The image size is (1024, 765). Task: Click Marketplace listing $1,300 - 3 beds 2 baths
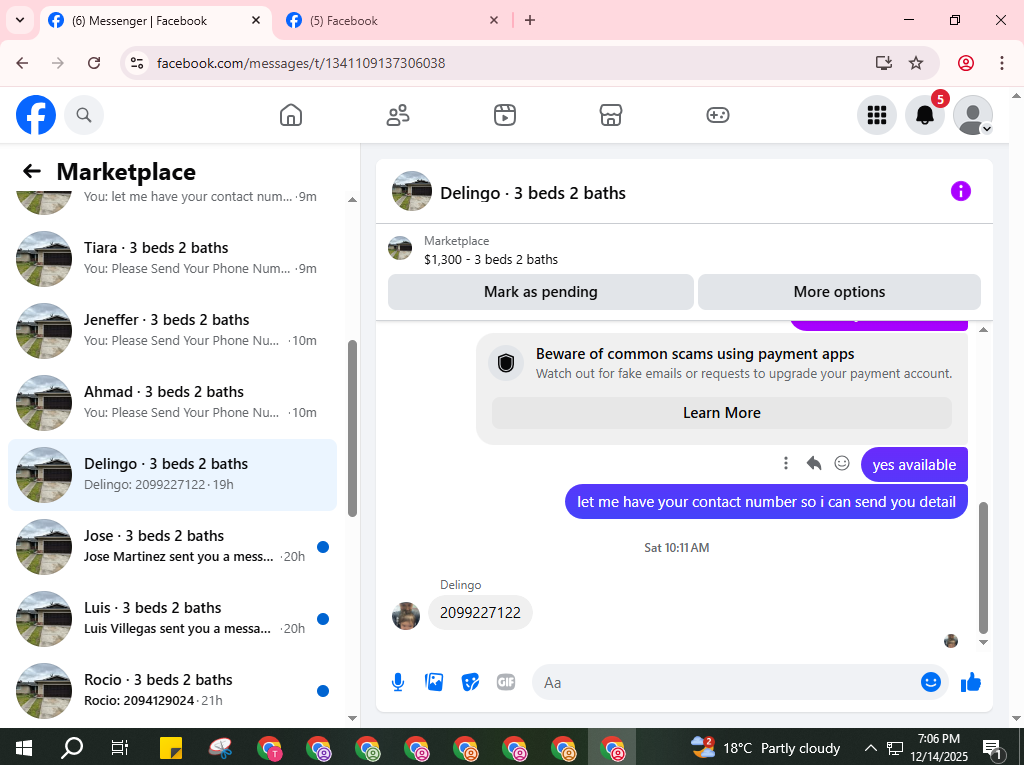point(490,259)
